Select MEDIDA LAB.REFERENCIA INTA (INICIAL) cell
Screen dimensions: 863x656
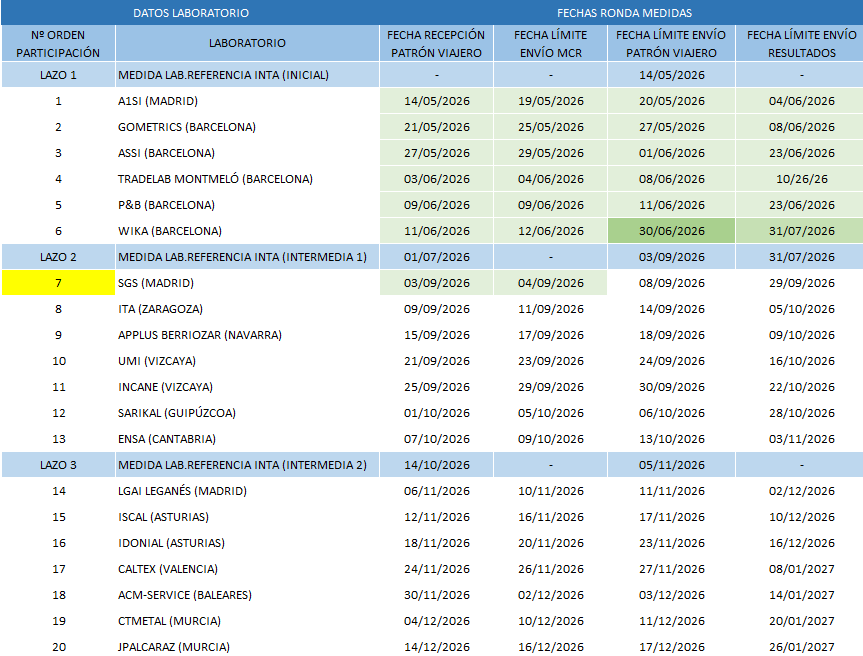click(247, 75)
